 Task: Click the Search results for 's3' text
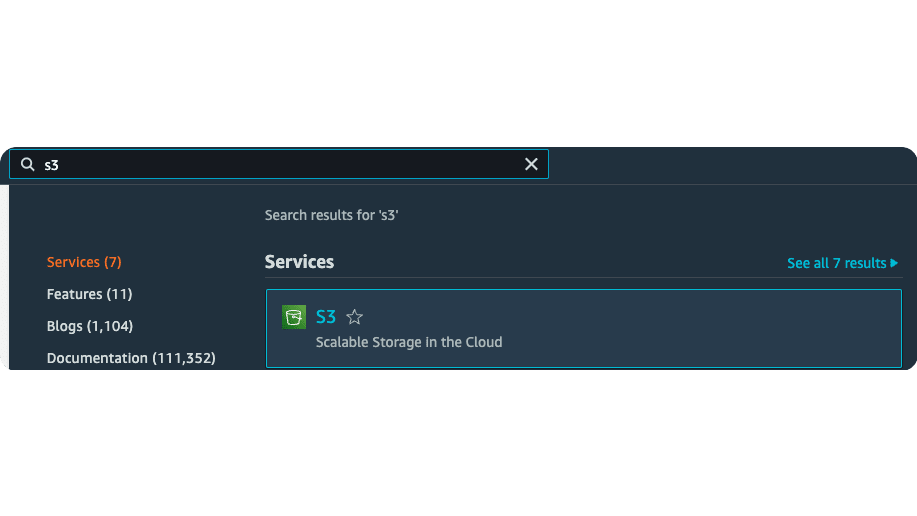pyautogui.click(x=332, y=215)
